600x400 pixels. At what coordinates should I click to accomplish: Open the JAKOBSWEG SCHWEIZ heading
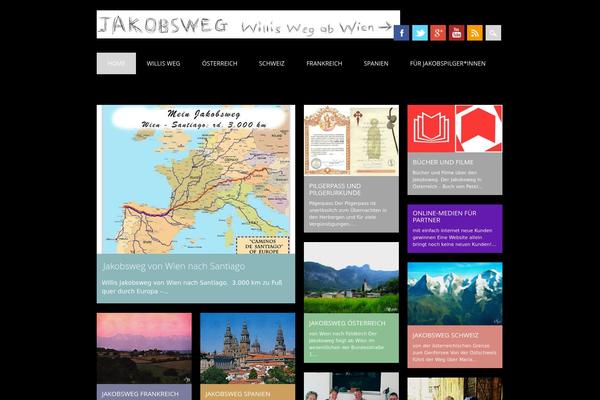[x=445, y=335]
